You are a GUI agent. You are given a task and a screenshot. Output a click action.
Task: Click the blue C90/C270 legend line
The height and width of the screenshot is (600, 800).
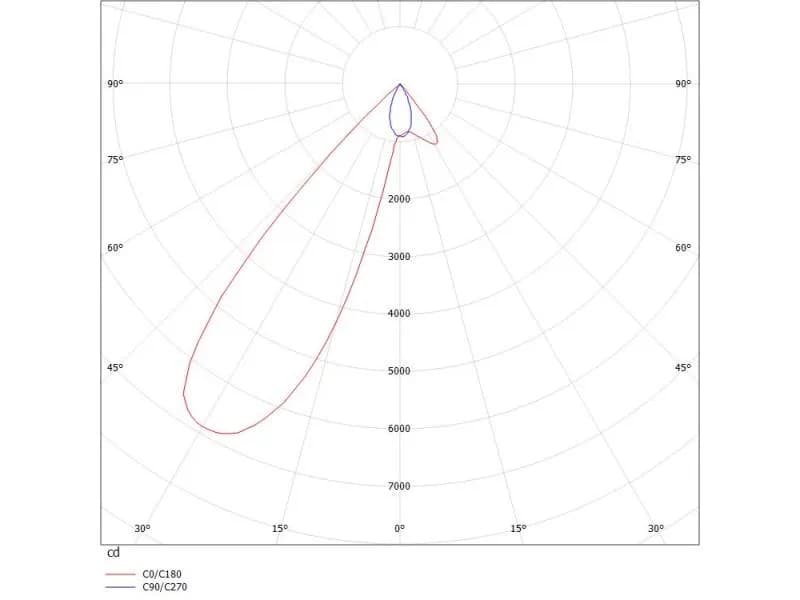click(120, 587)
